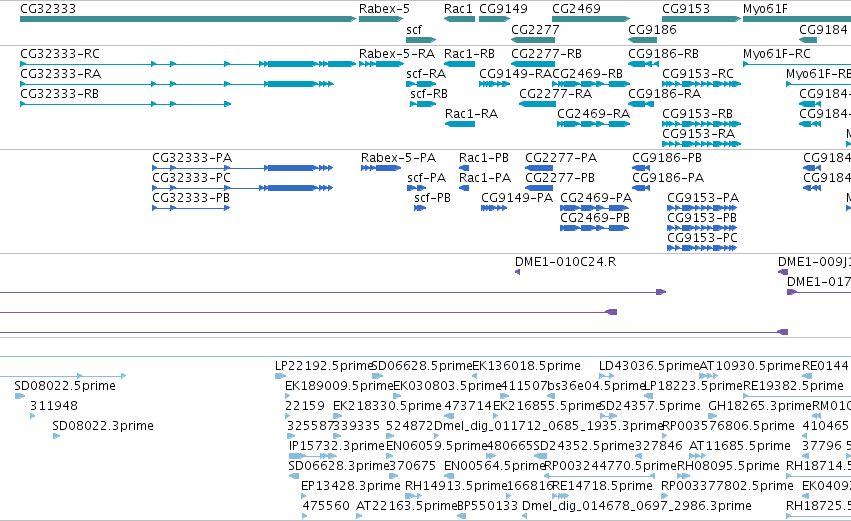This screenshot has width=851, height=521.
Task: Click EST SD06628.3prime
Action: (339, 466)
